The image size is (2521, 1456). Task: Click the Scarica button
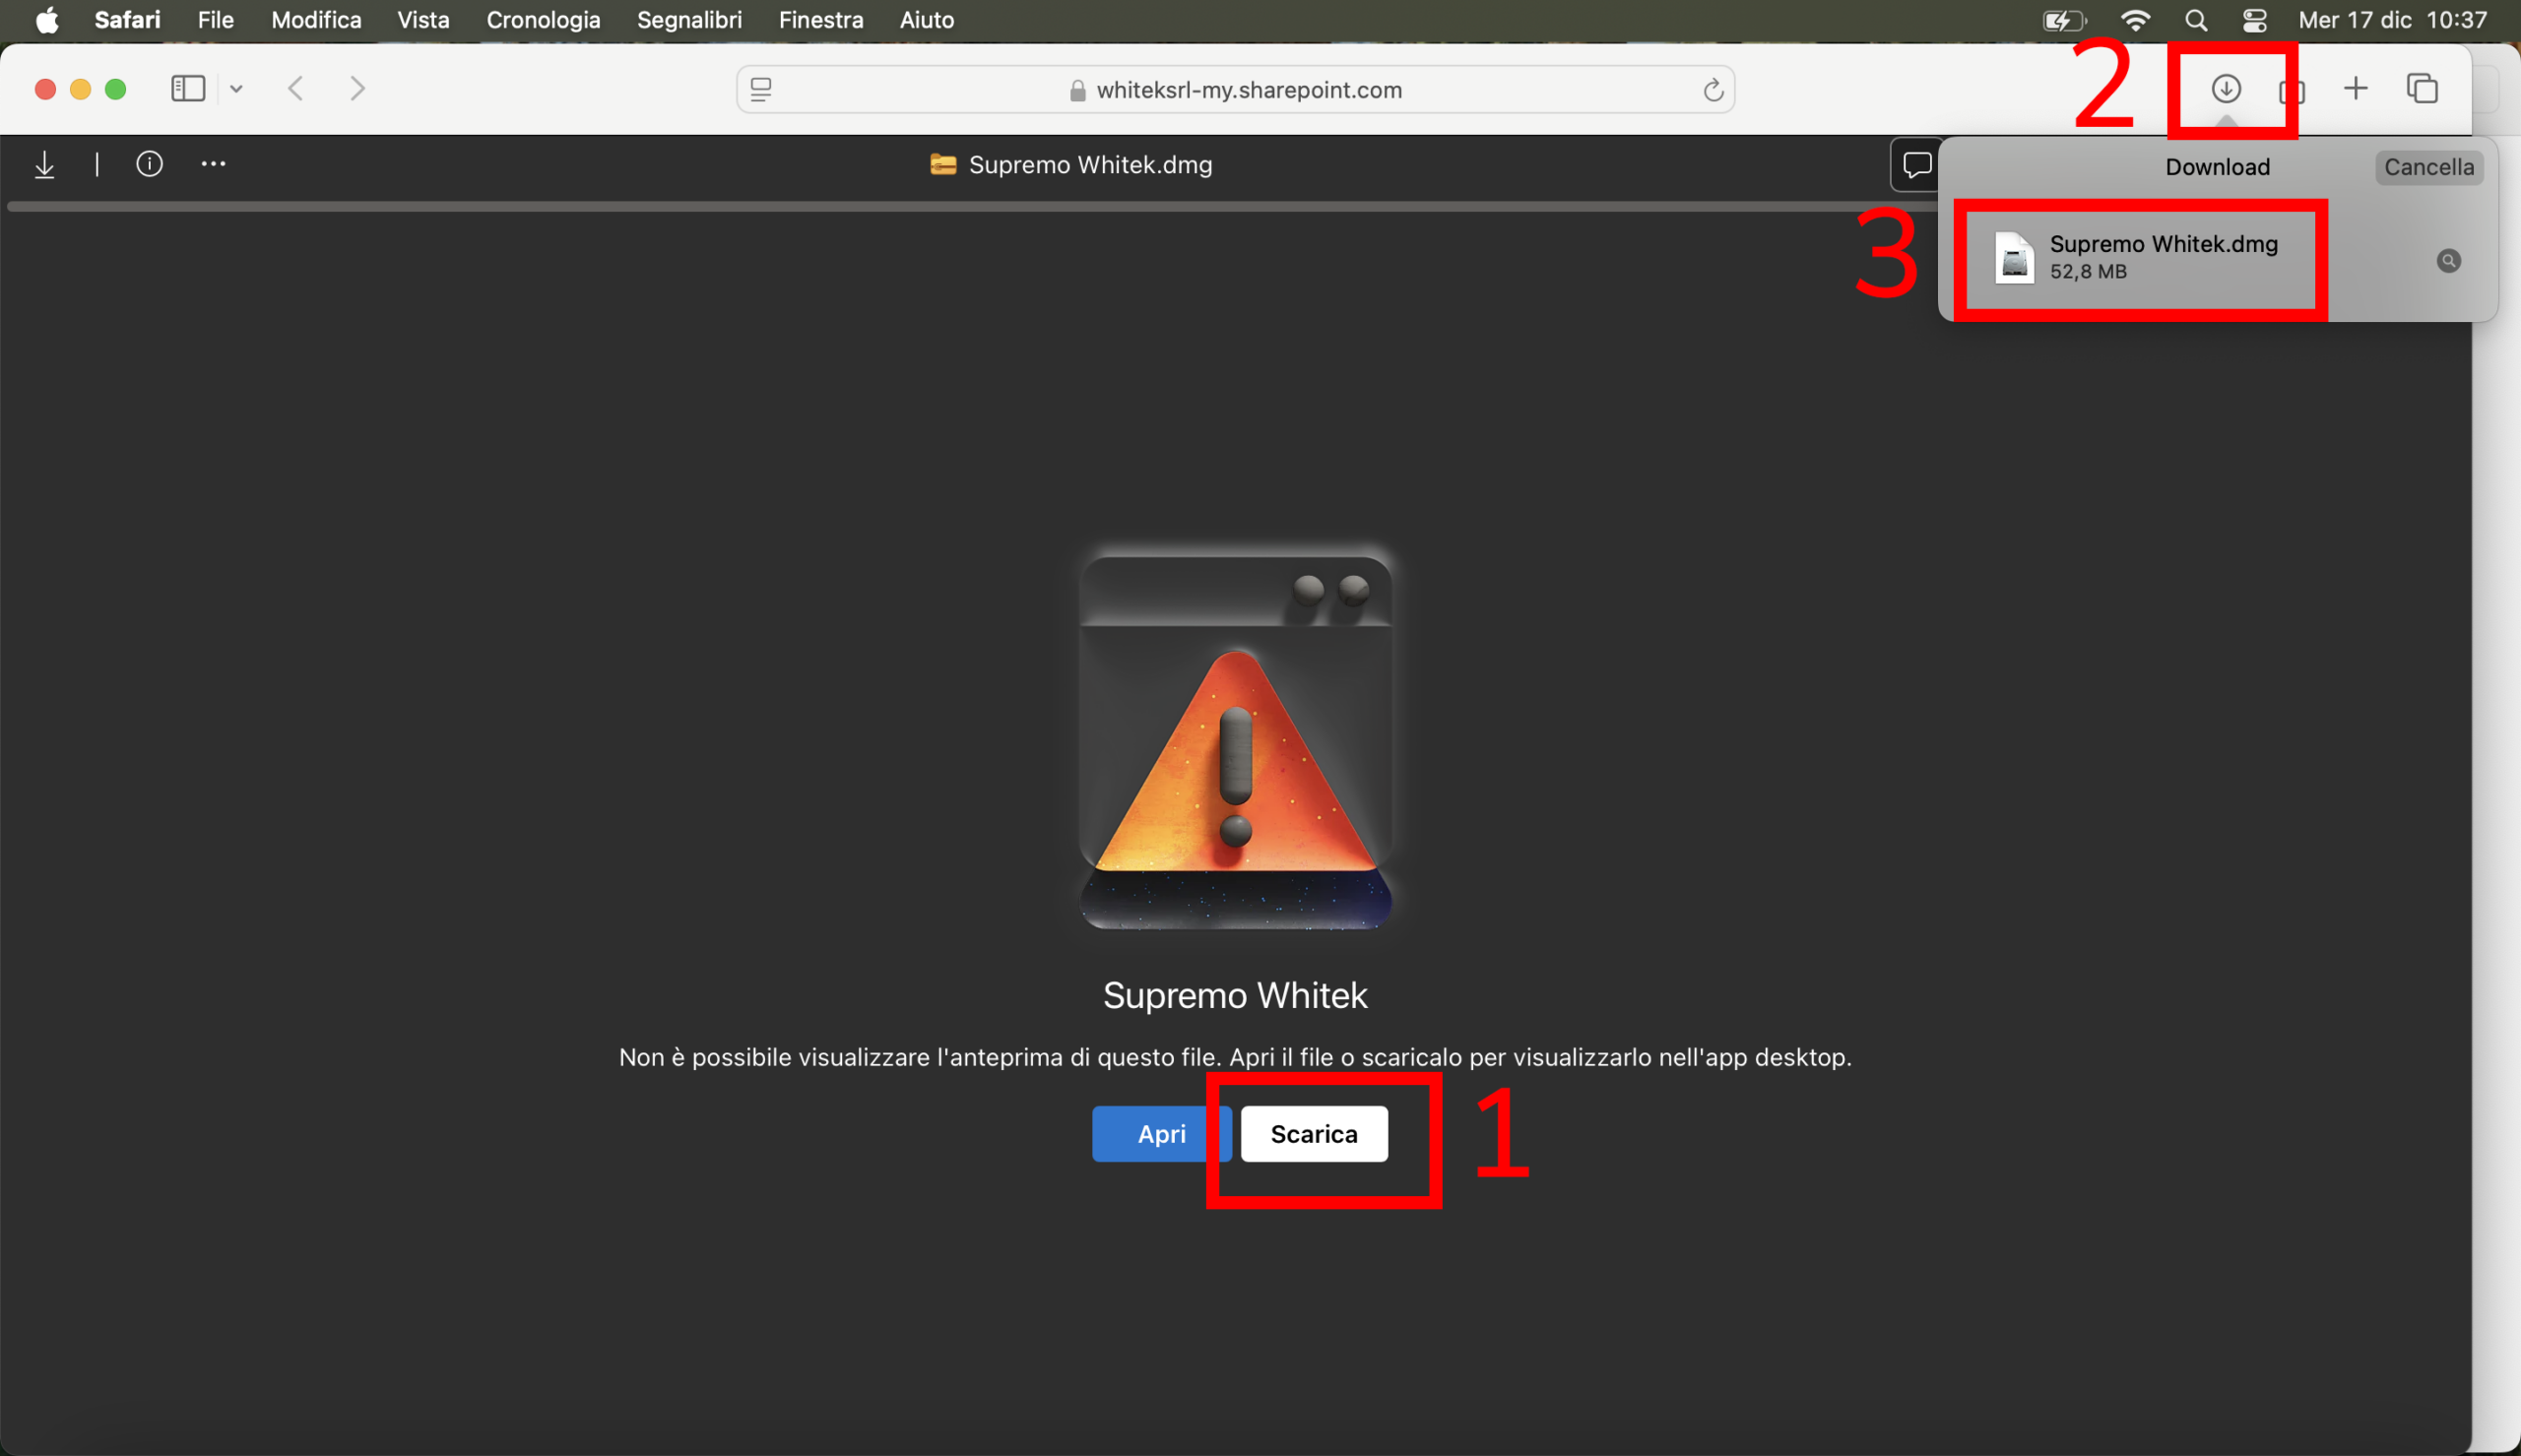point(1313,1134)
